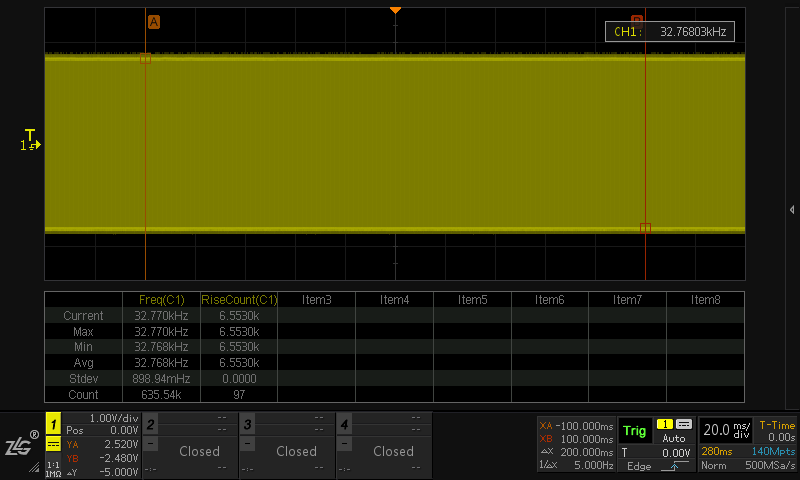Select the RiseCount(C1) measurement column header
The height and width of the screenshot is (480, 800).
(x=238, y=299)
